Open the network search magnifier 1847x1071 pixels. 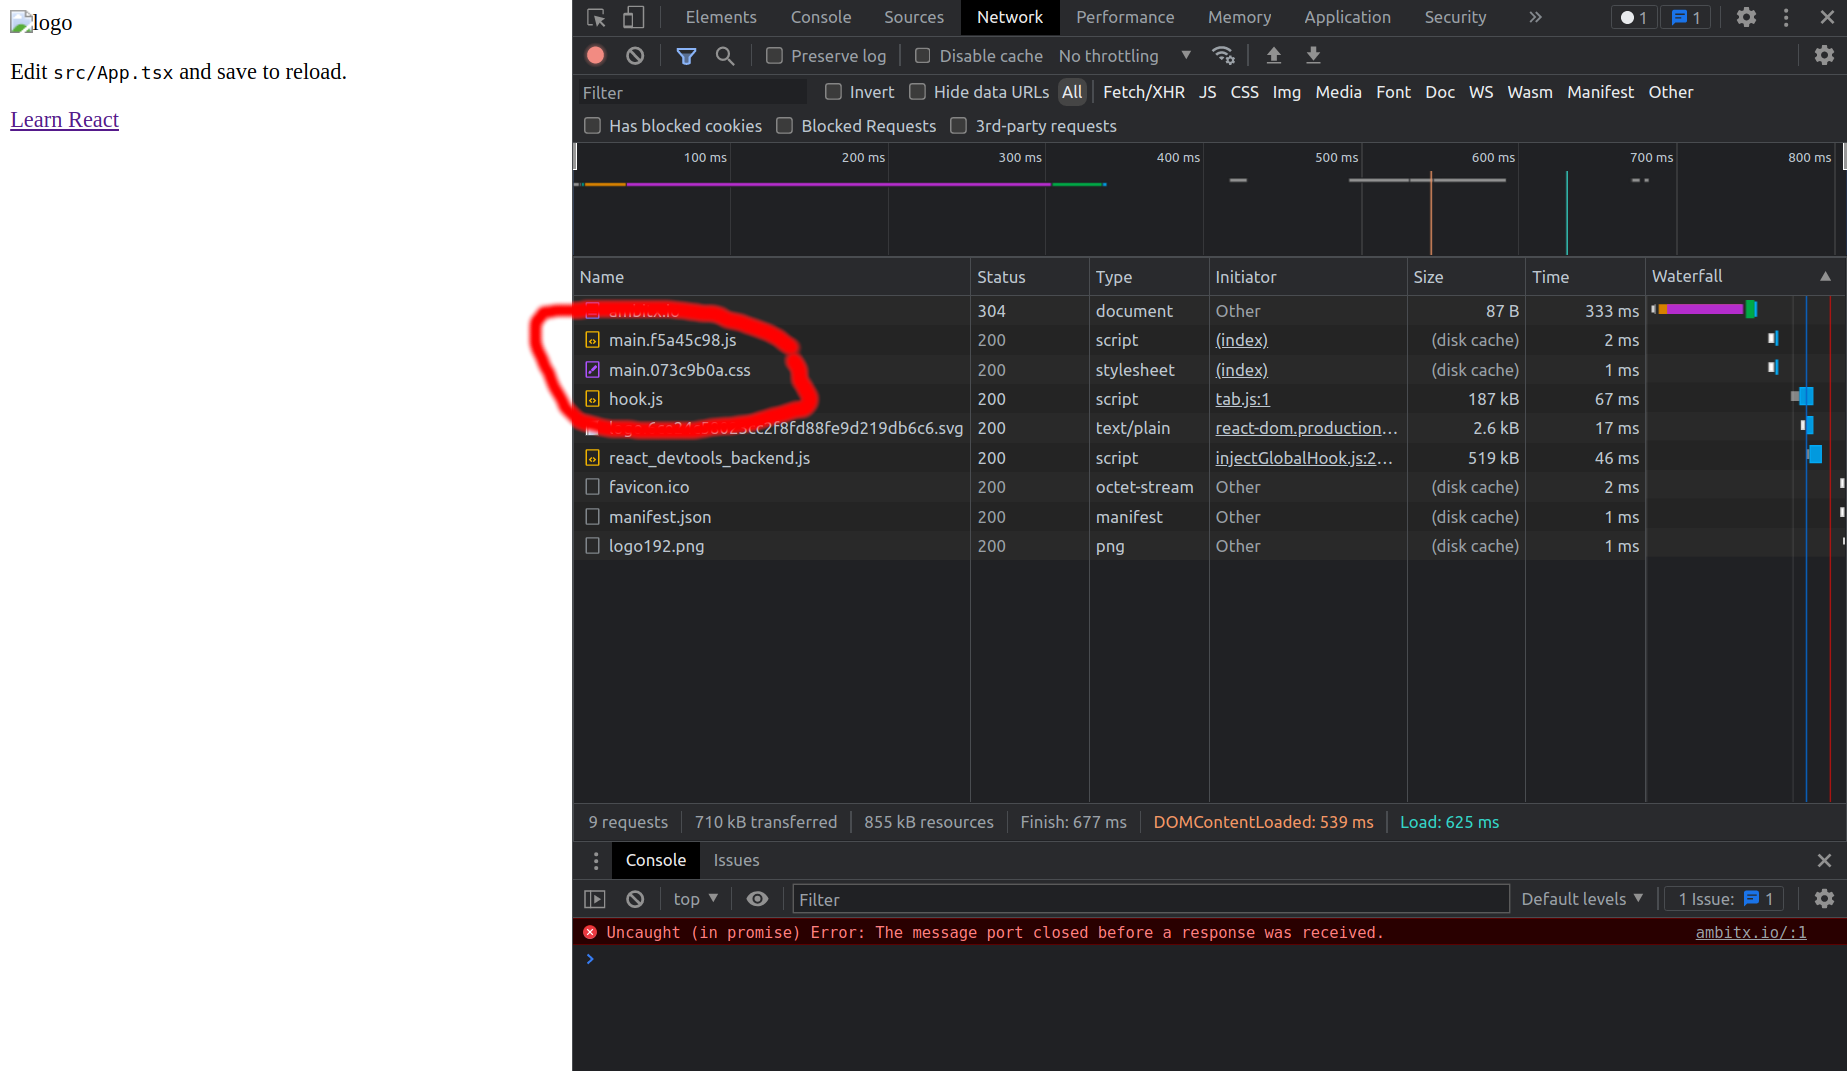(x=725, y=56)
